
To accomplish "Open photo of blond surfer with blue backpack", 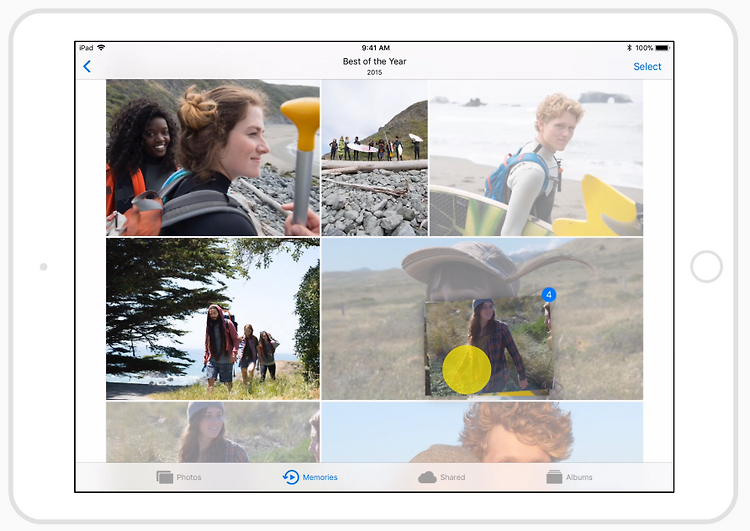I will 536,157.
